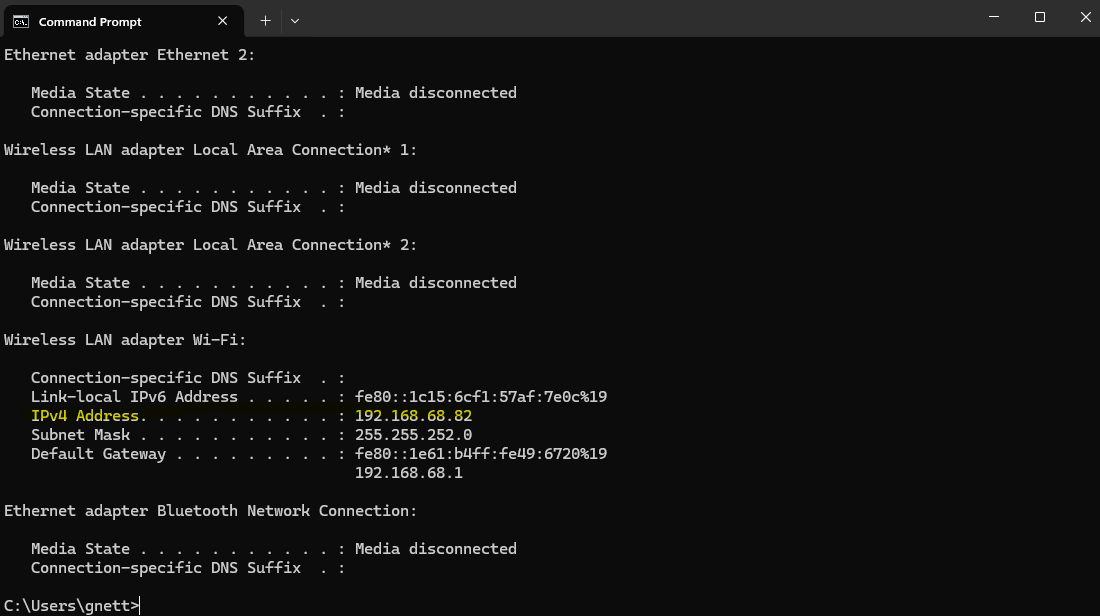Click IPv4 value 192.168.68.82
Screen dimensions: 1100x616
tap(413, 416)
